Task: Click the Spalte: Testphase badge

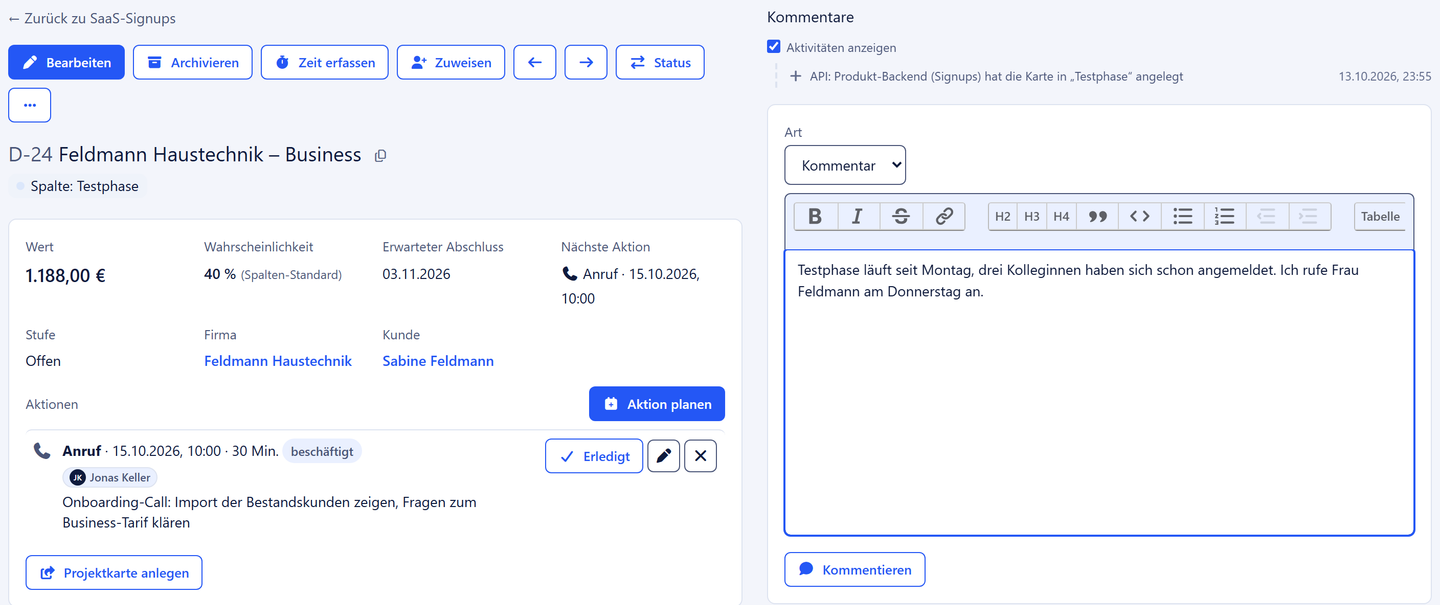Action: pyautogui.click(x=78, y=186)
